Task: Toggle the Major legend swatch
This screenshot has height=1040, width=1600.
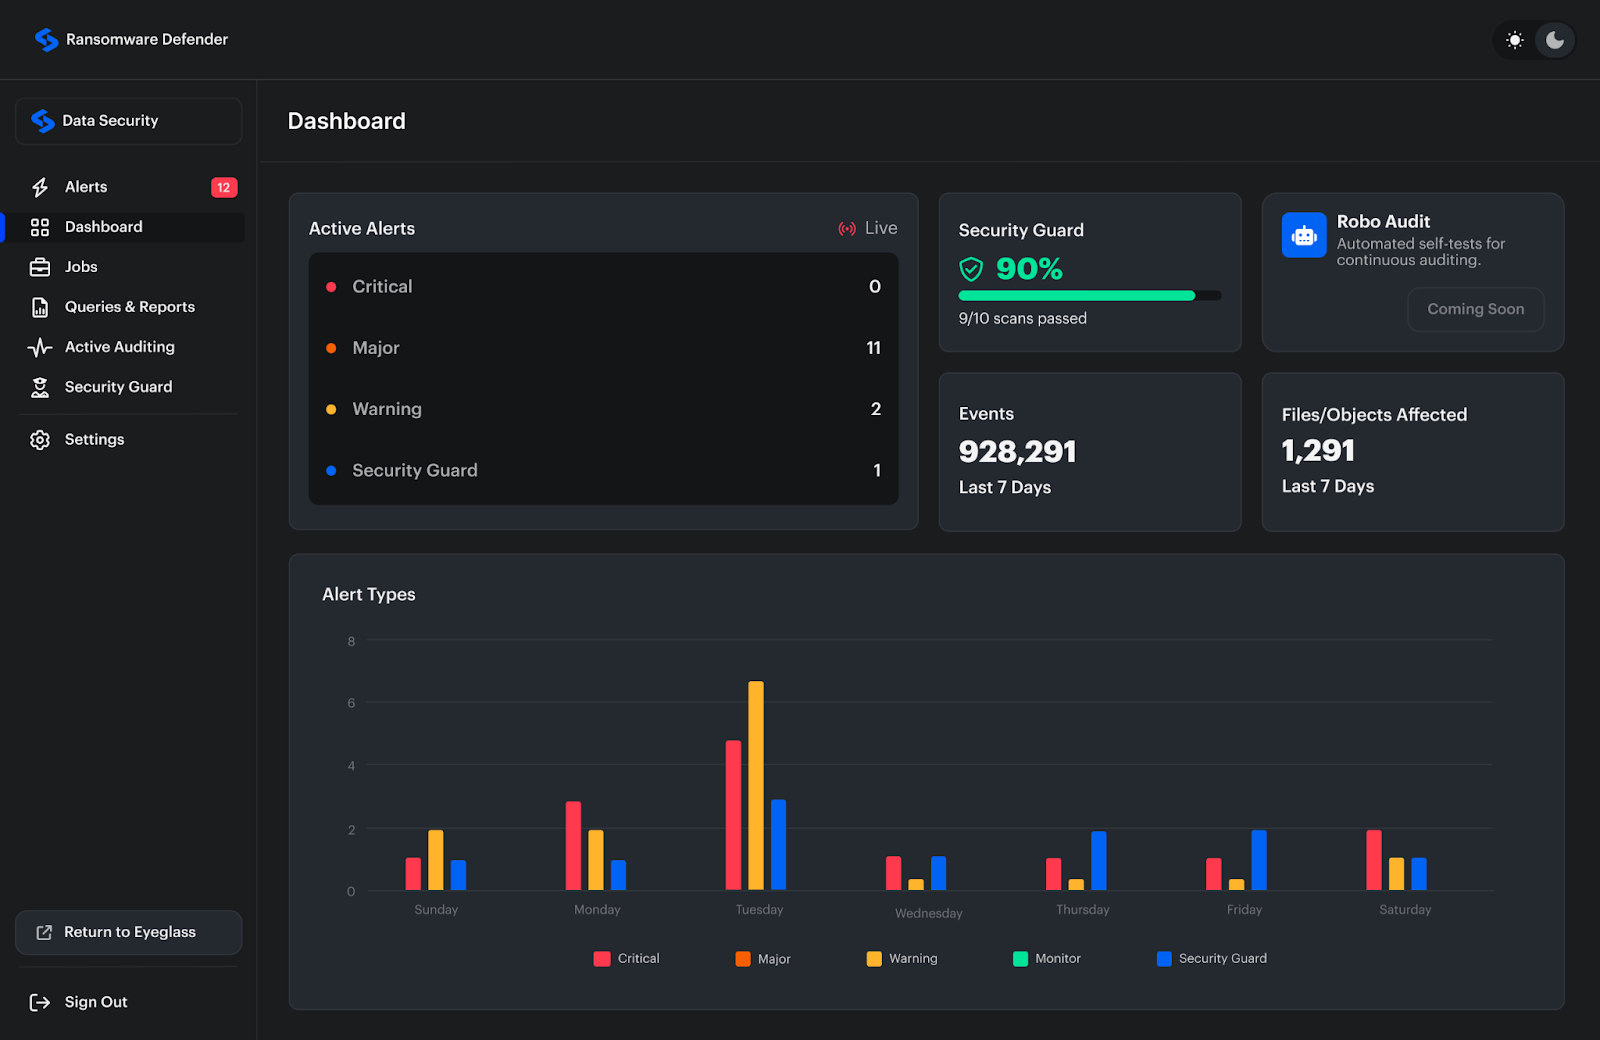Action: coord(743,959)
